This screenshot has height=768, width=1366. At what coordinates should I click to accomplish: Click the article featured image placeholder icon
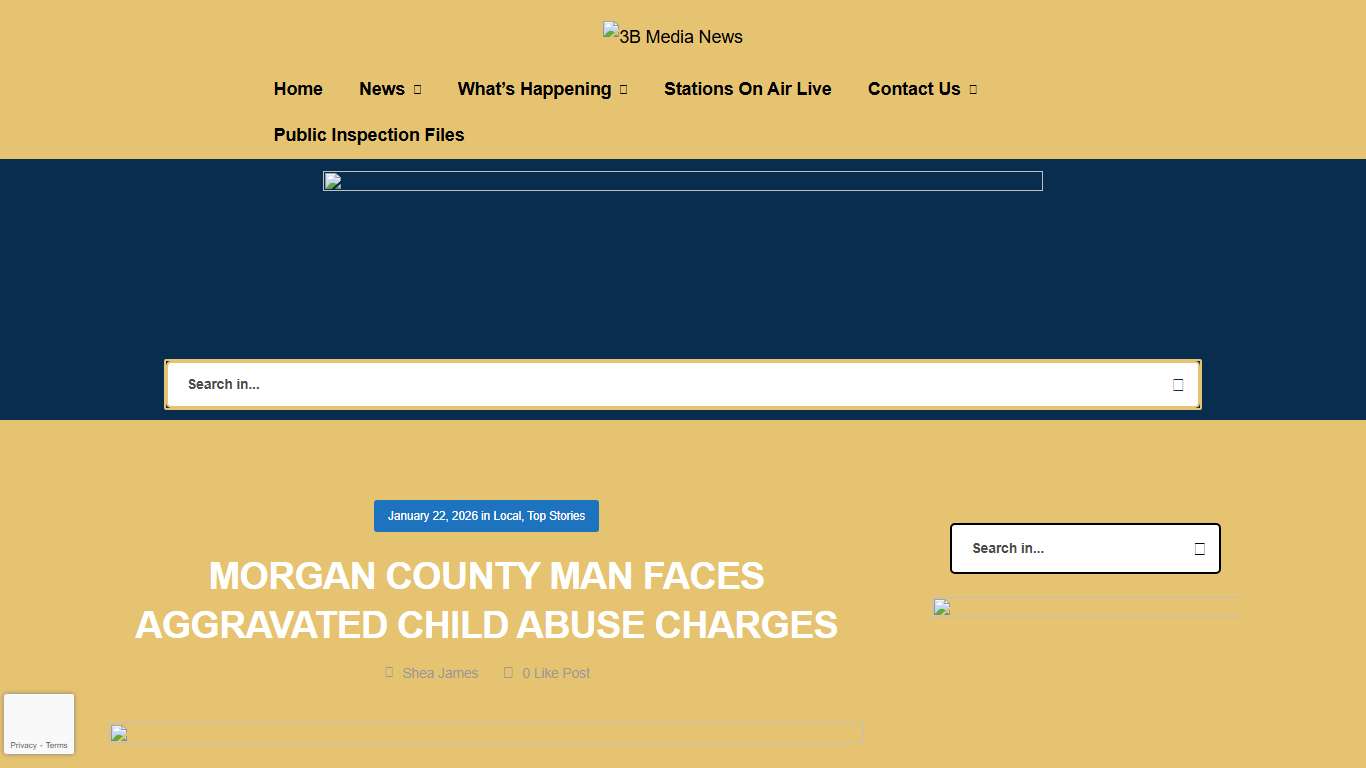tap(117, 734)
